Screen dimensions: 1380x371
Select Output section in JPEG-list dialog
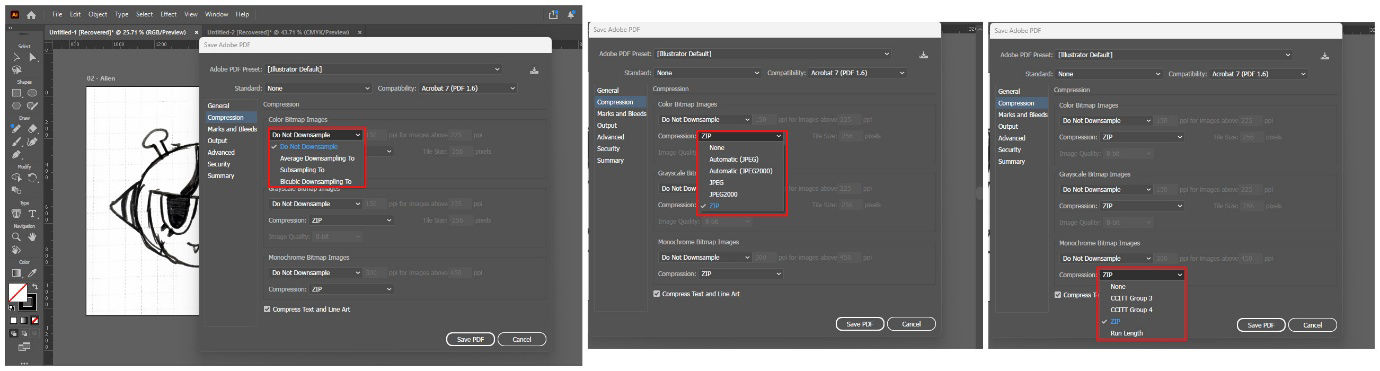pos(607,125)
